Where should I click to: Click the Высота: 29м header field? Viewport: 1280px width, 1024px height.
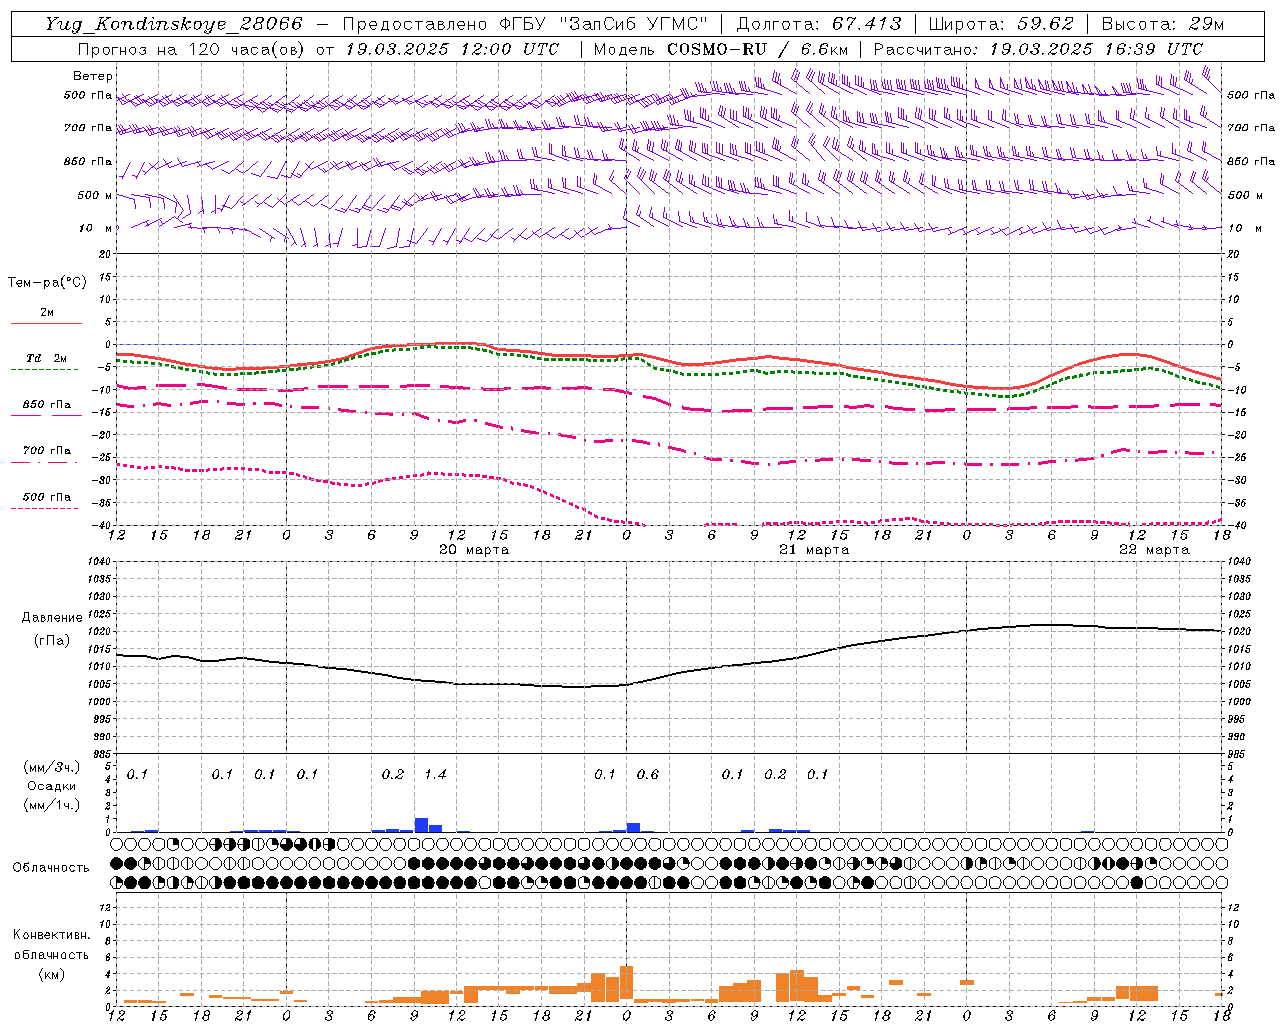[x=1163, y=24]
